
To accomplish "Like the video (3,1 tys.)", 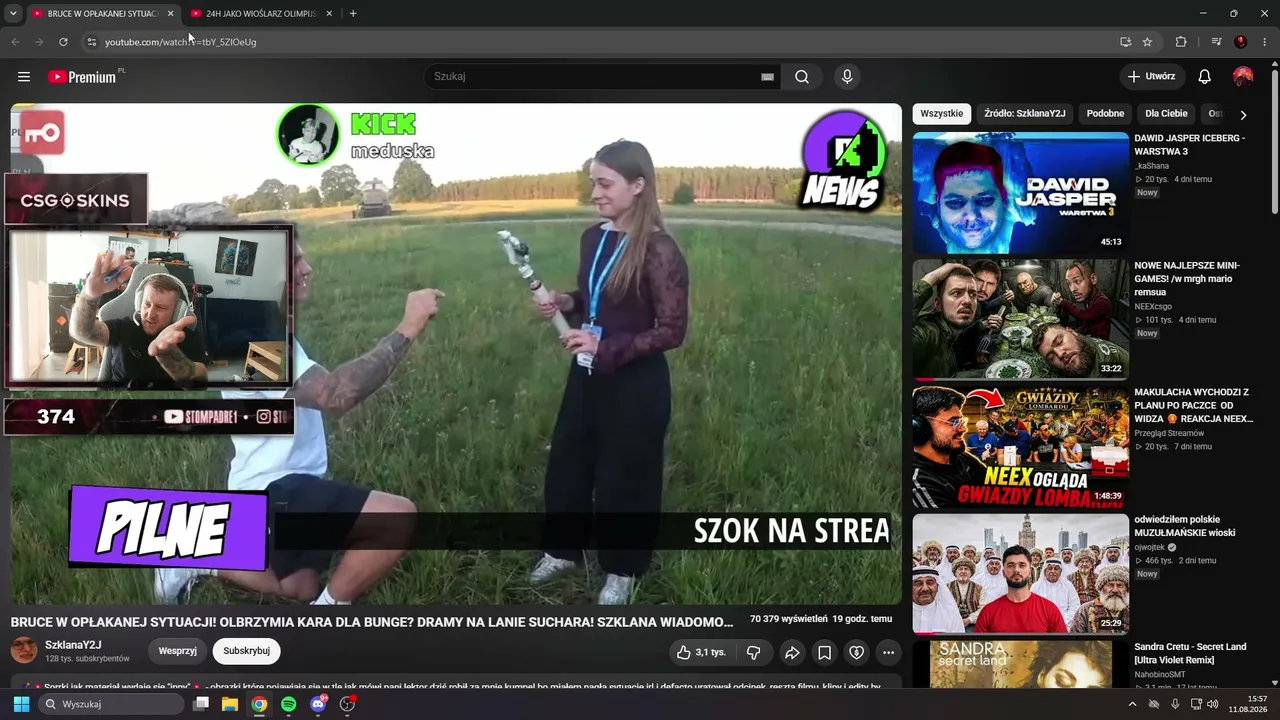I will (701, 653).
